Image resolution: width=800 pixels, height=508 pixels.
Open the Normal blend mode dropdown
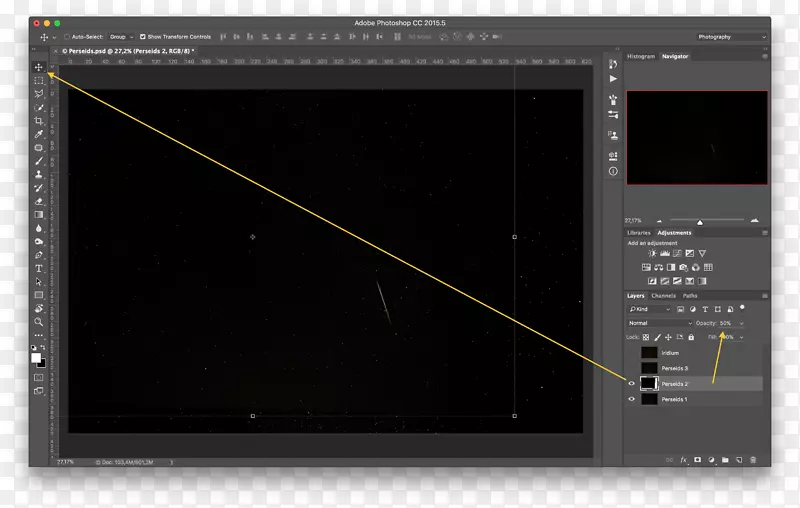point(660,323)
